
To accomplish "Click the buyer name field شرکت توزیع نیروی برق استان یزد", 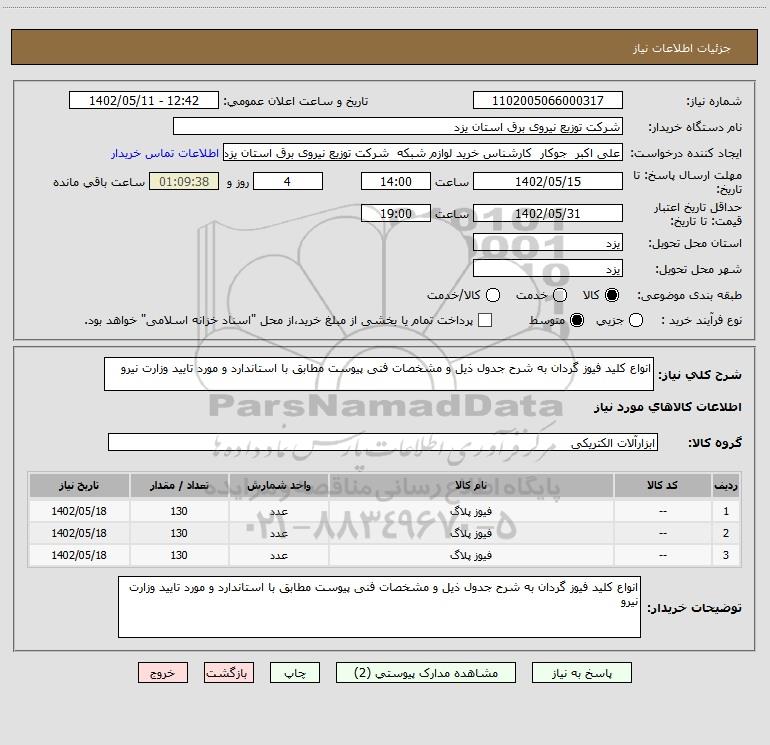I will pyautogui.click(x=398, y=126).
